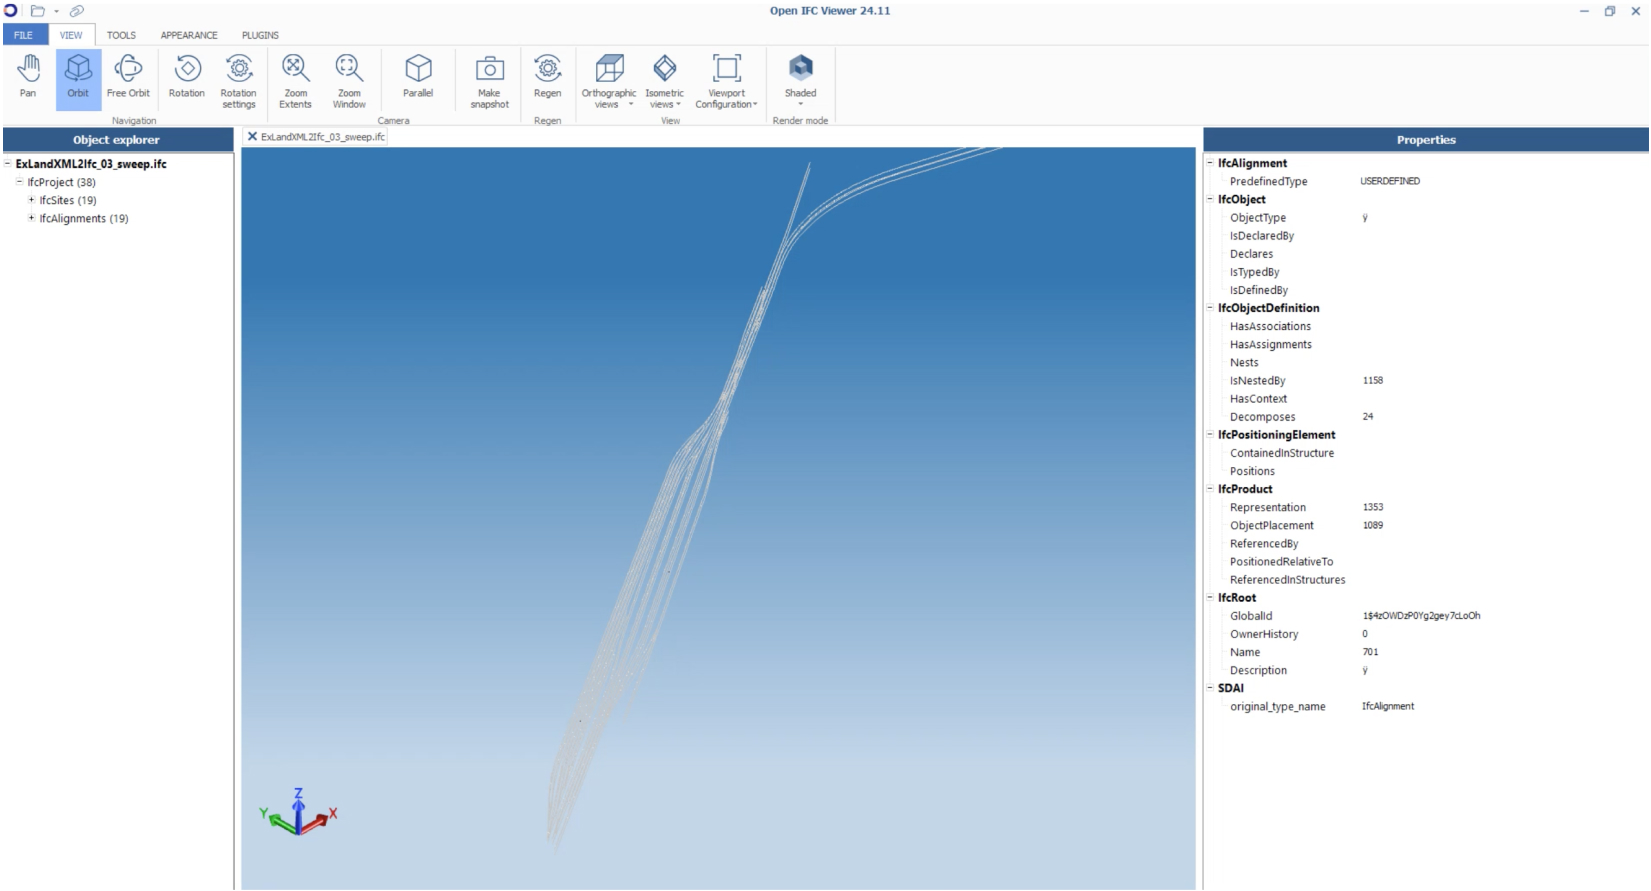The image size is (1651, 891).
Task: Select the Pan navigation tool
Action: (x=28, y=76)
